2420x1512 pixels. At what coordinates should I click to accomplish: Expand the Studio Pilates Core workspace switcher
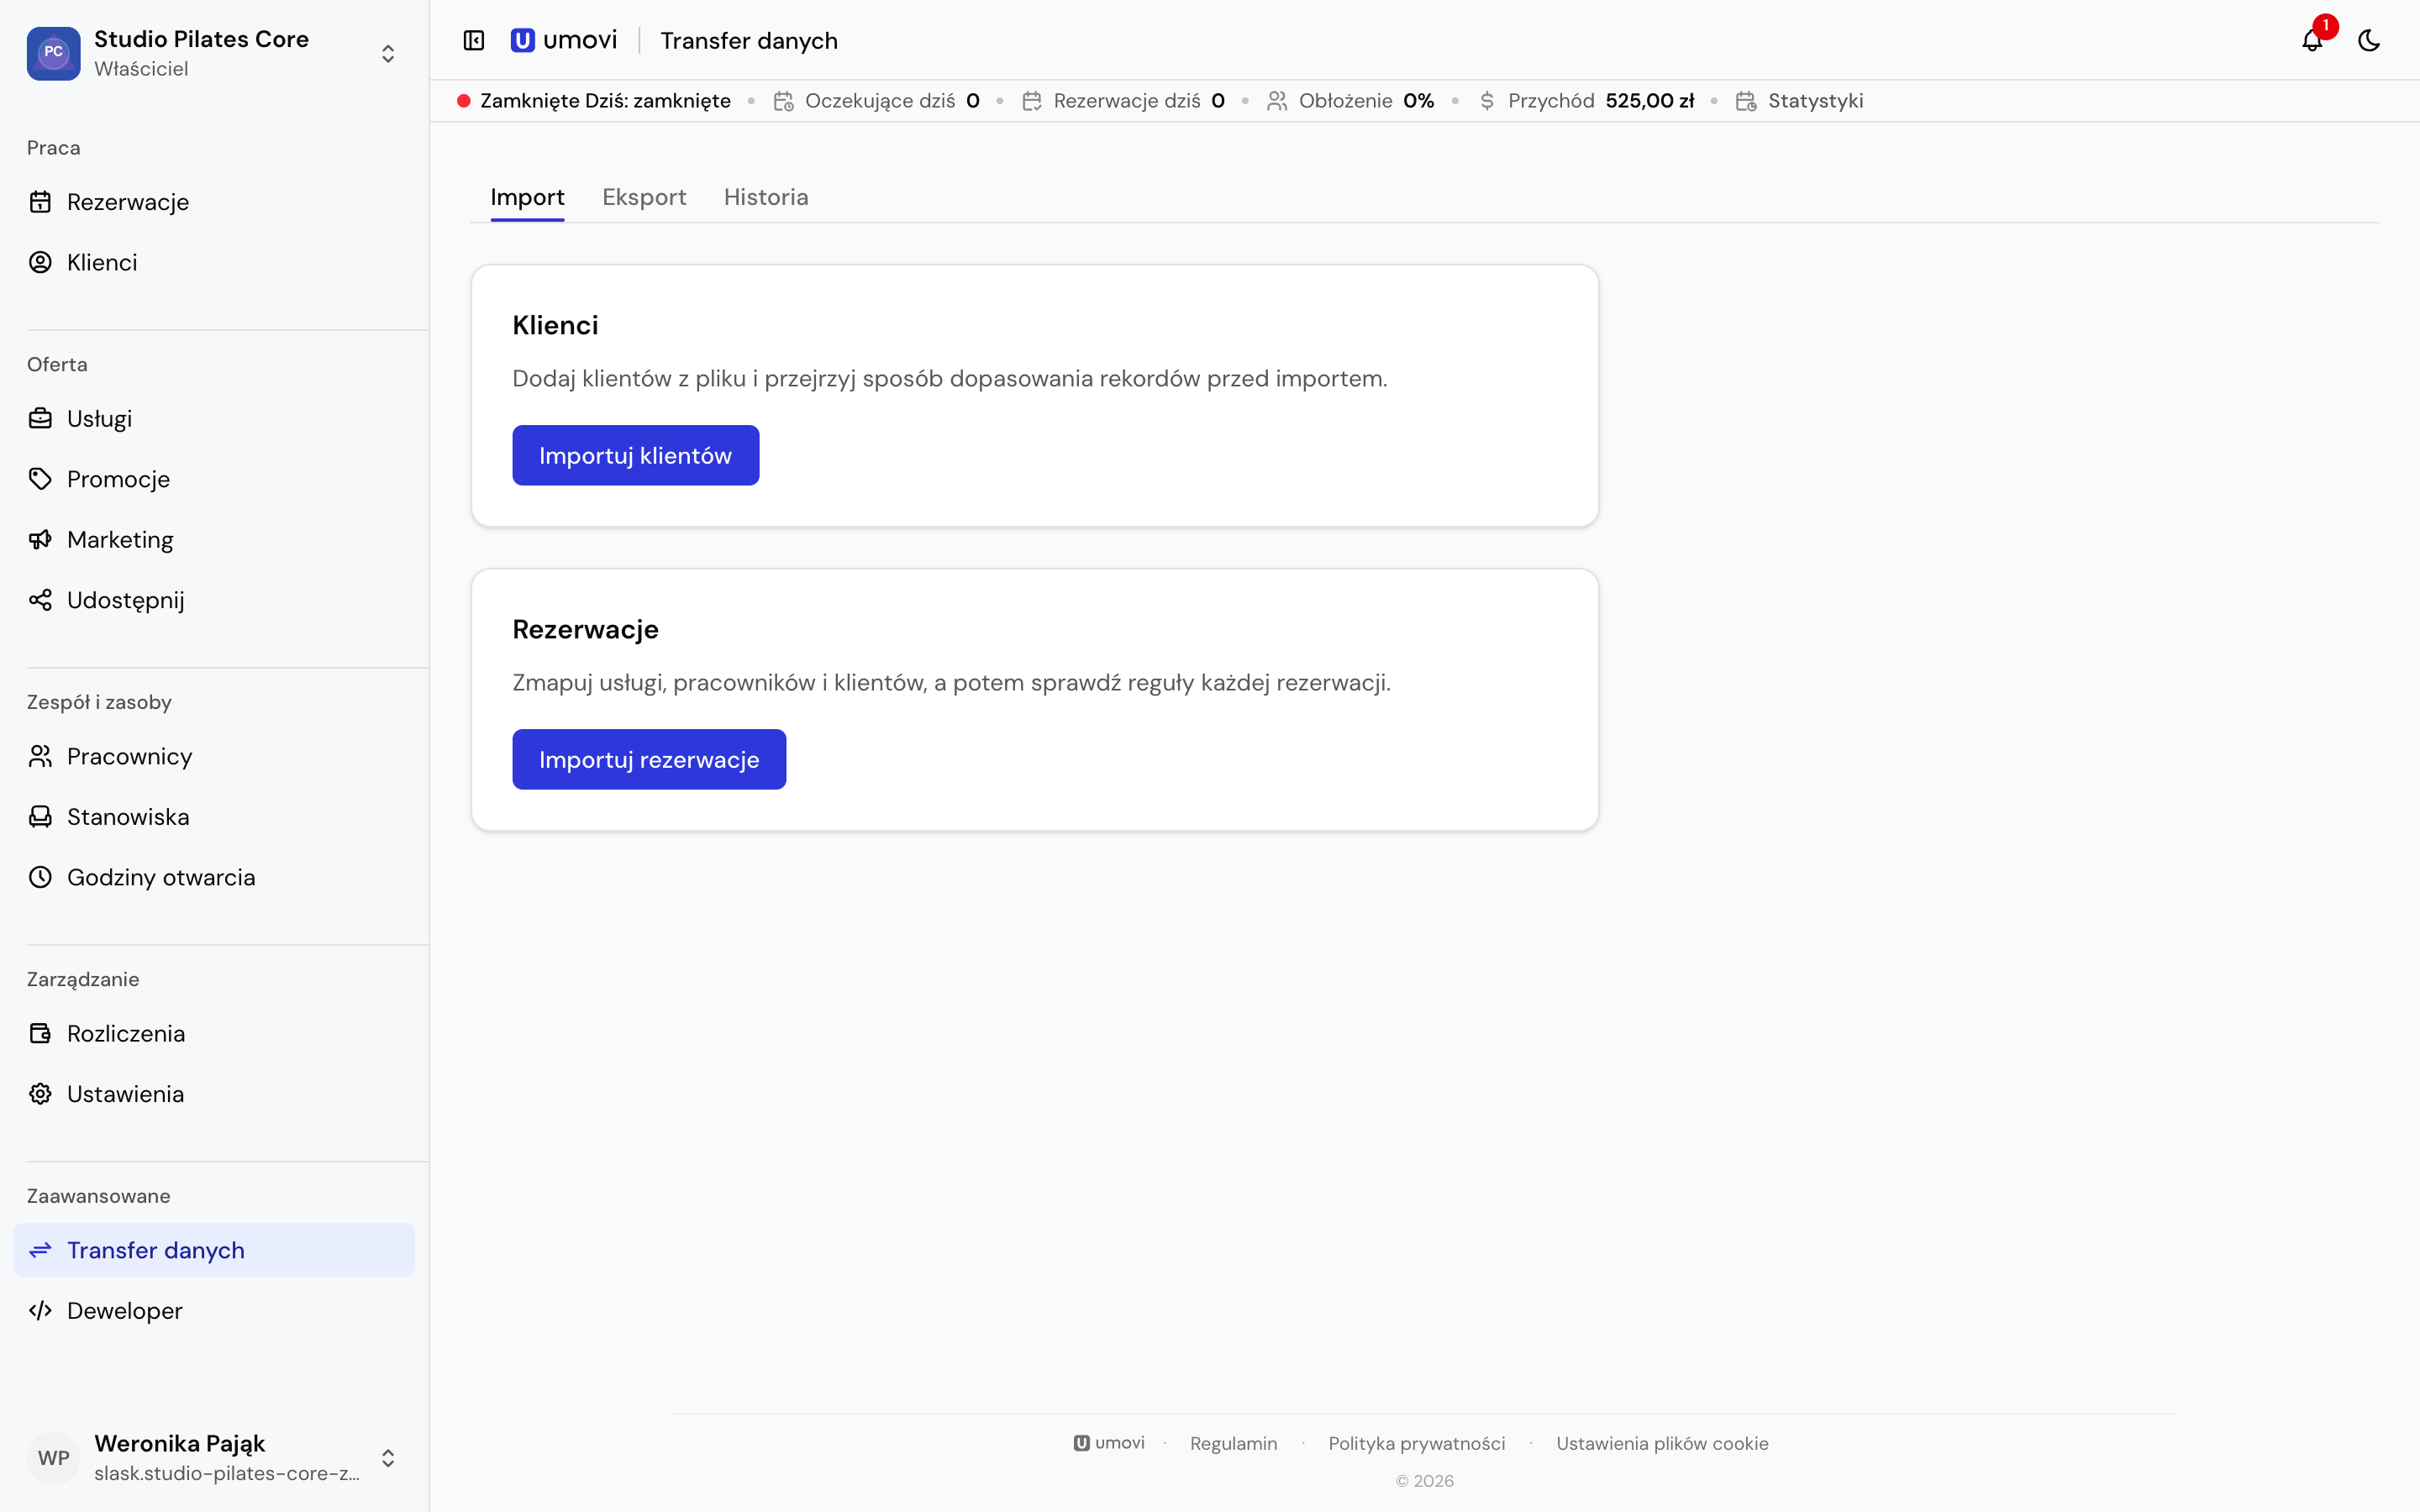388,53
